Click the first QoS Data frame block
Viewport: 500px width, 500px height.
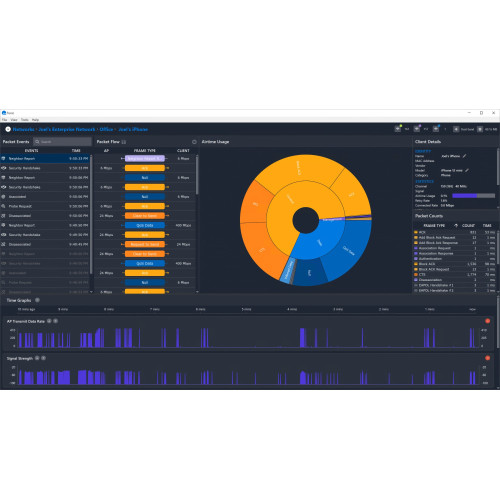tap(145, 225)
